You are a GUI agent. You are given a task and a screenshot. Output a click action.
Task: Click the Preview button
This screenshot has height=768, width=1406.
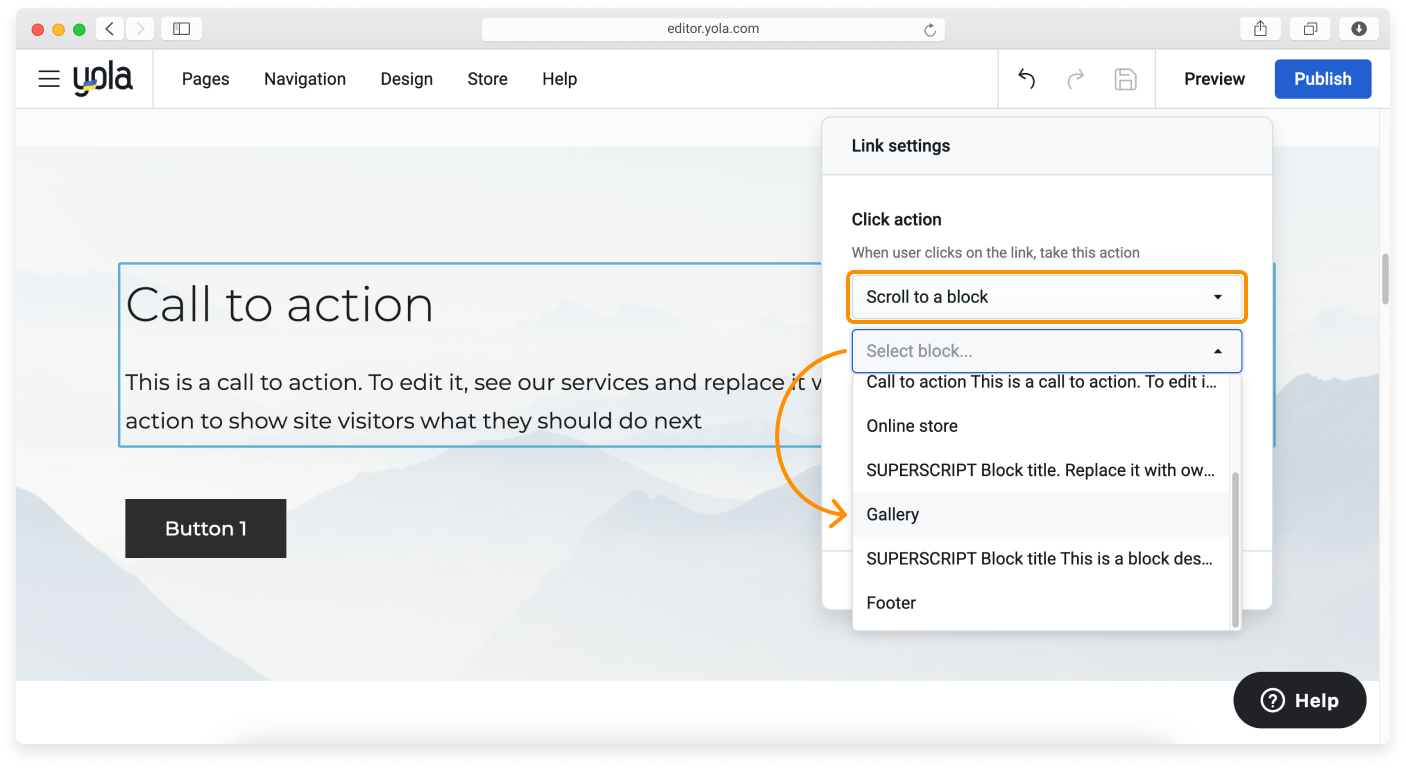1214,79
